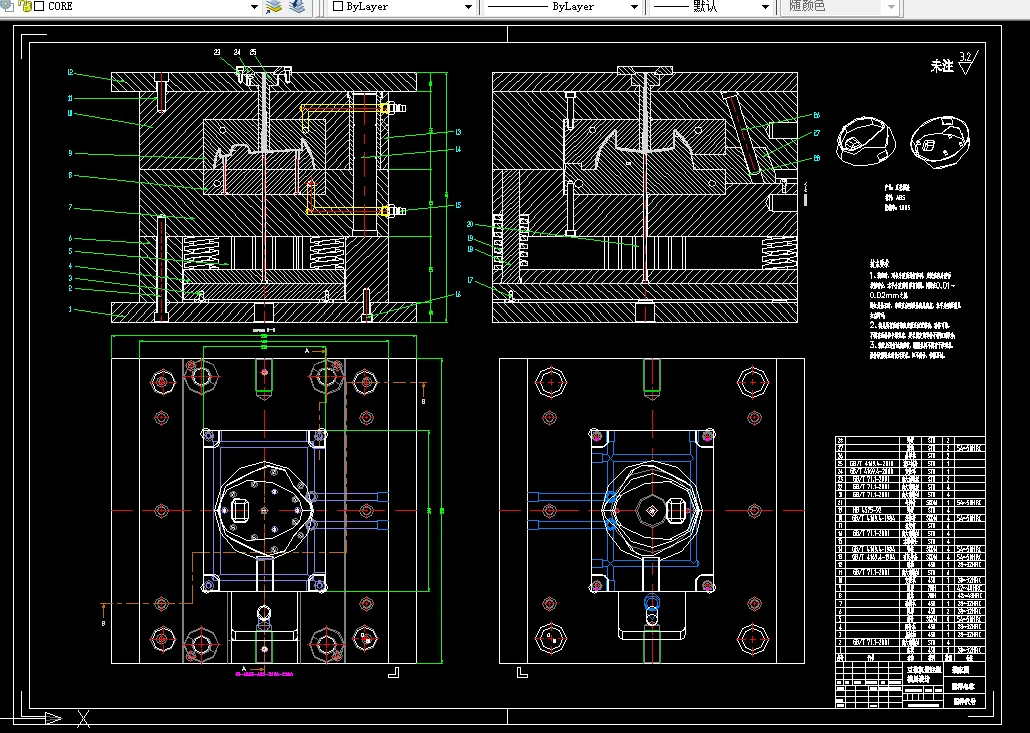1030x733 pixels.
Task: Click the top-left hexagonal bolt in the bottom-right plan view
Action: [552, 381]
